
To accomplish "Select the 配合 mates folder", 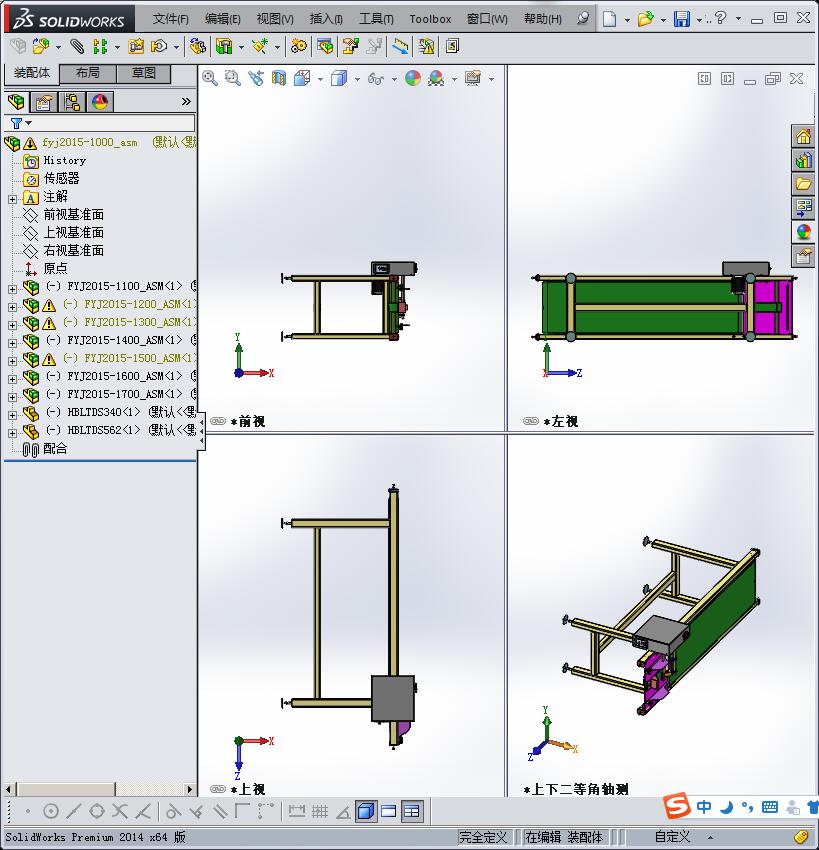I will [55, 449].
